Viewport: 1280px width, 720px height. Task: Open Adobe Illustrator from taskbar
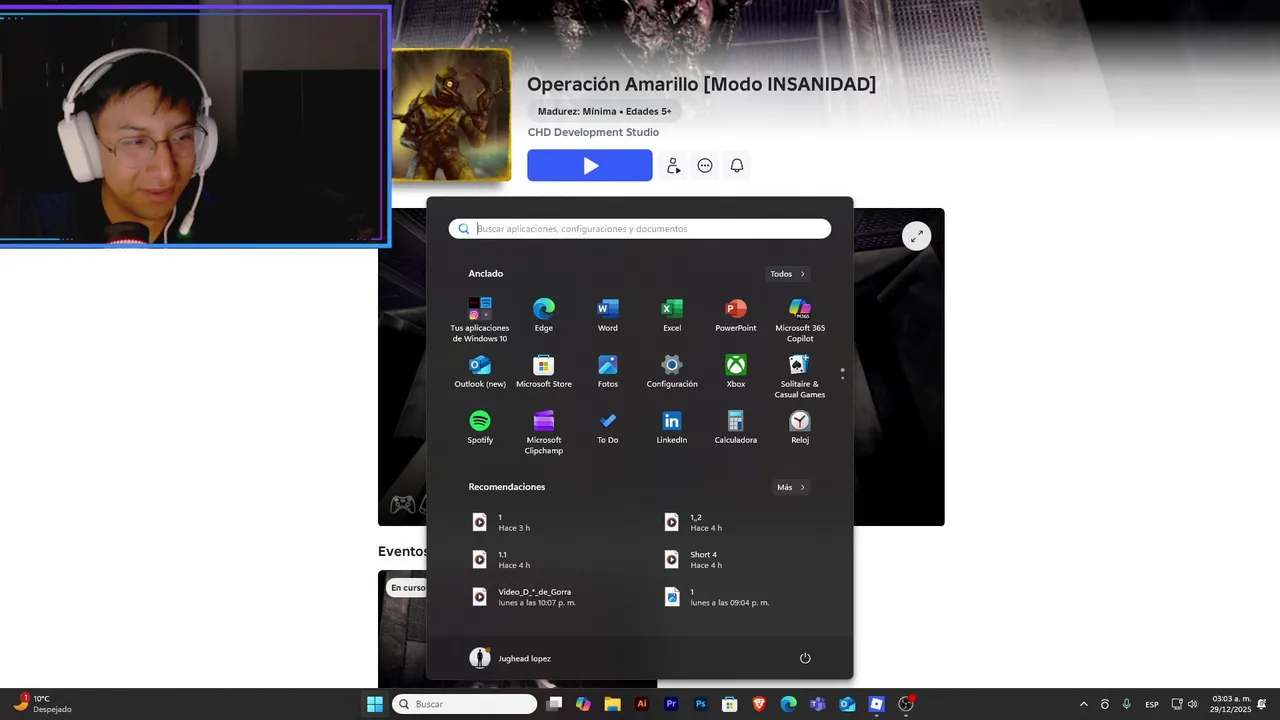pyautogui.click(x=642, y=704)
